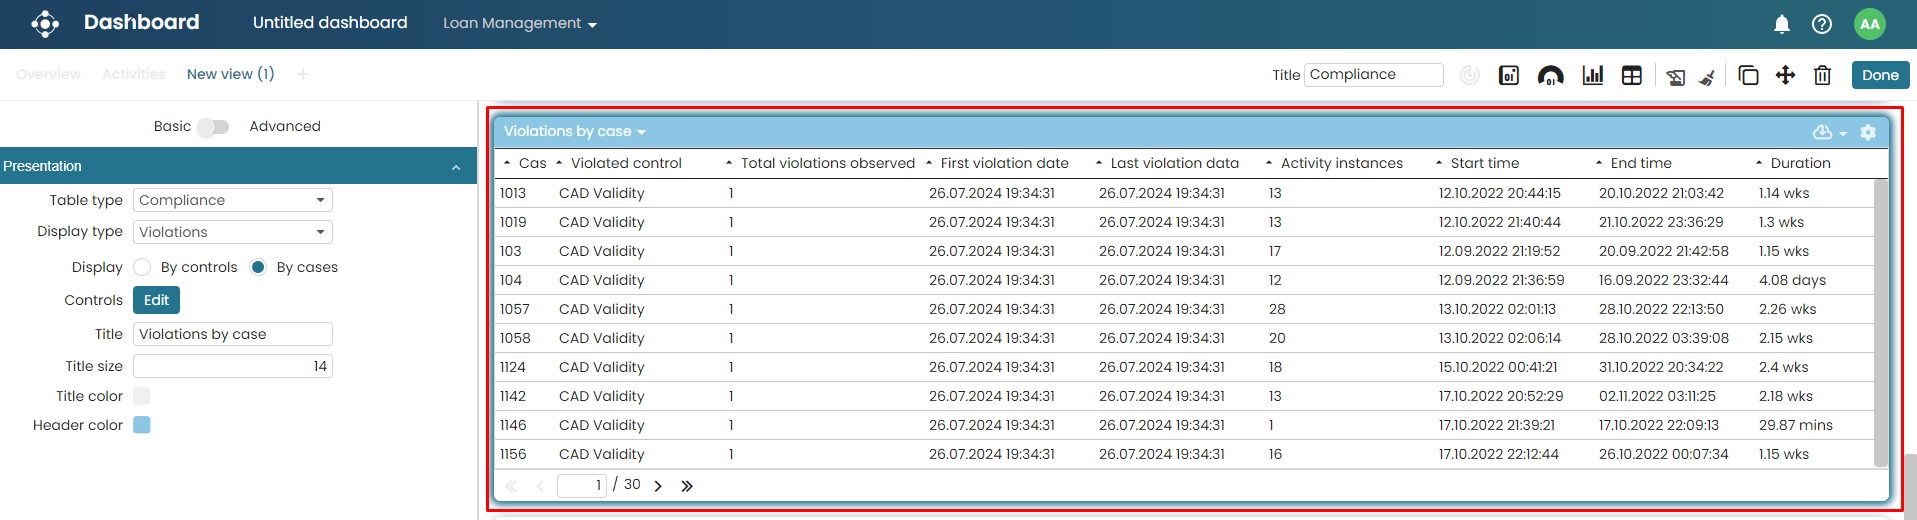Open the Table type dropdown
The width and height of the screenshot is (1917, 520).
pos(233,200)
